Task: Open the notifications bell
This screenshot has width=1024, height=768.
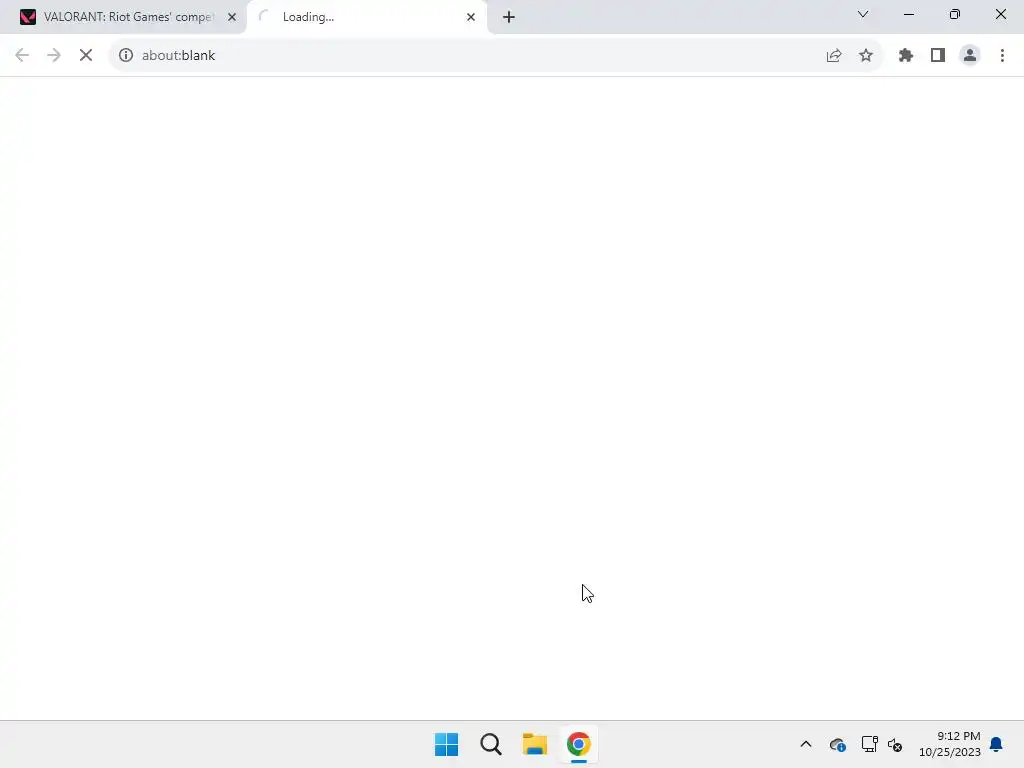Action: point(996,744)
